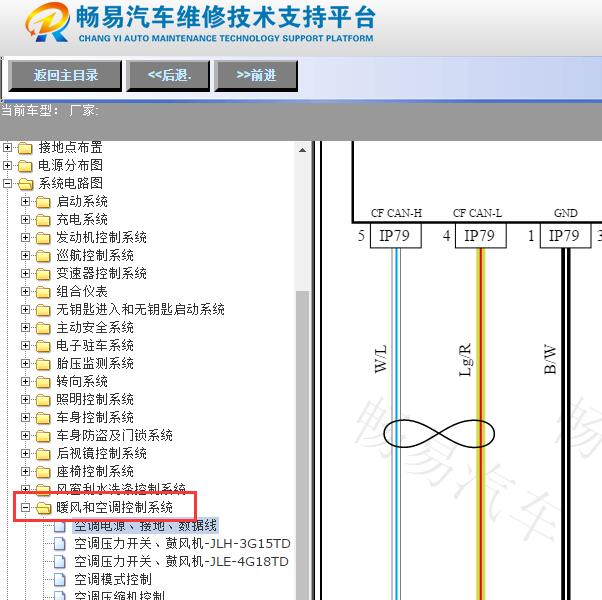Click the folder icon for 主动安全系统

[x=43, y=328]
